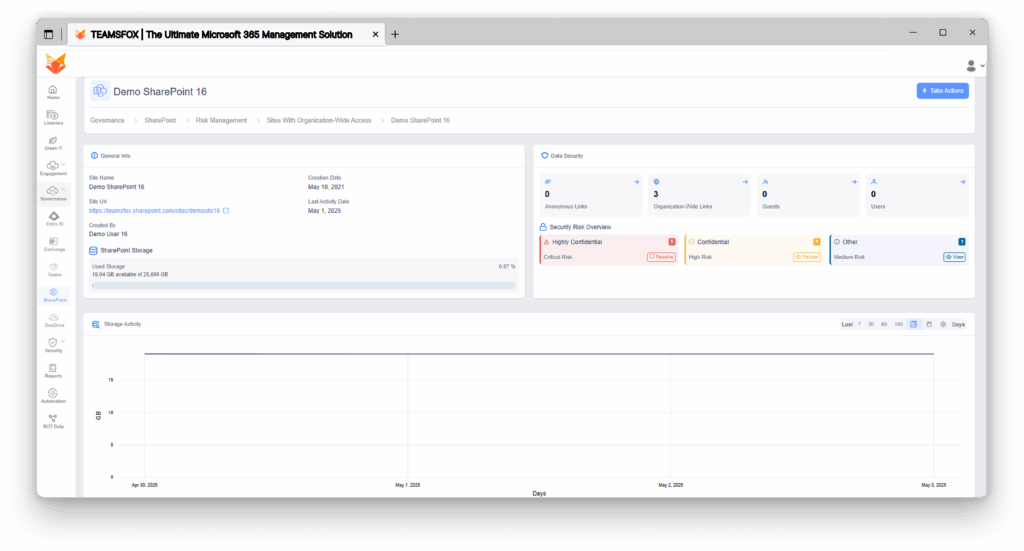This screenshot has width=1024, height=551.
Task: Select last 90 days range
Action: tap(884, 324)
